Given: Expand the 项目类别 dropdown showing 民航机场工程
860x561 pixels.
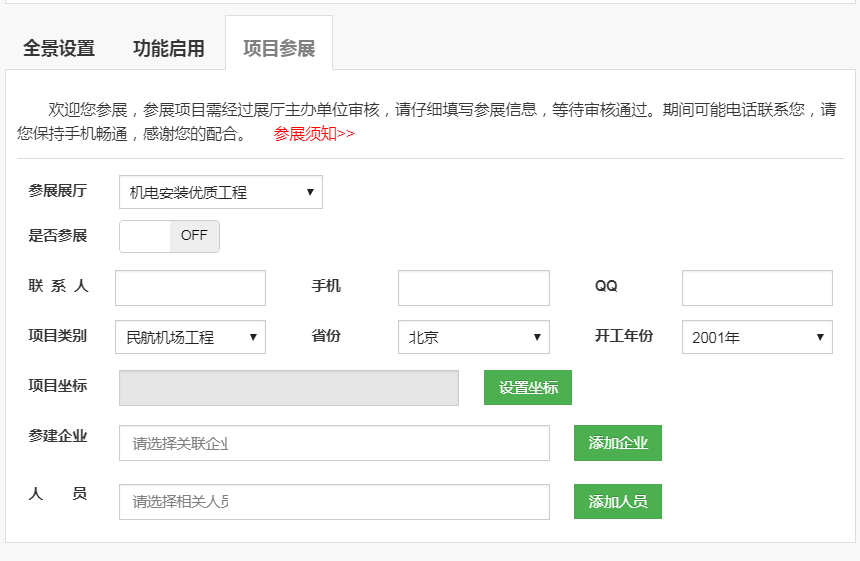Looking at the screenshot, I should click(x=190, y=337).
